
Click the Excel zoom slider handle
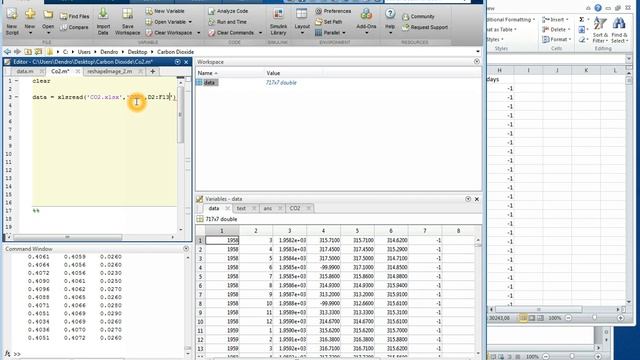(594, 318)
